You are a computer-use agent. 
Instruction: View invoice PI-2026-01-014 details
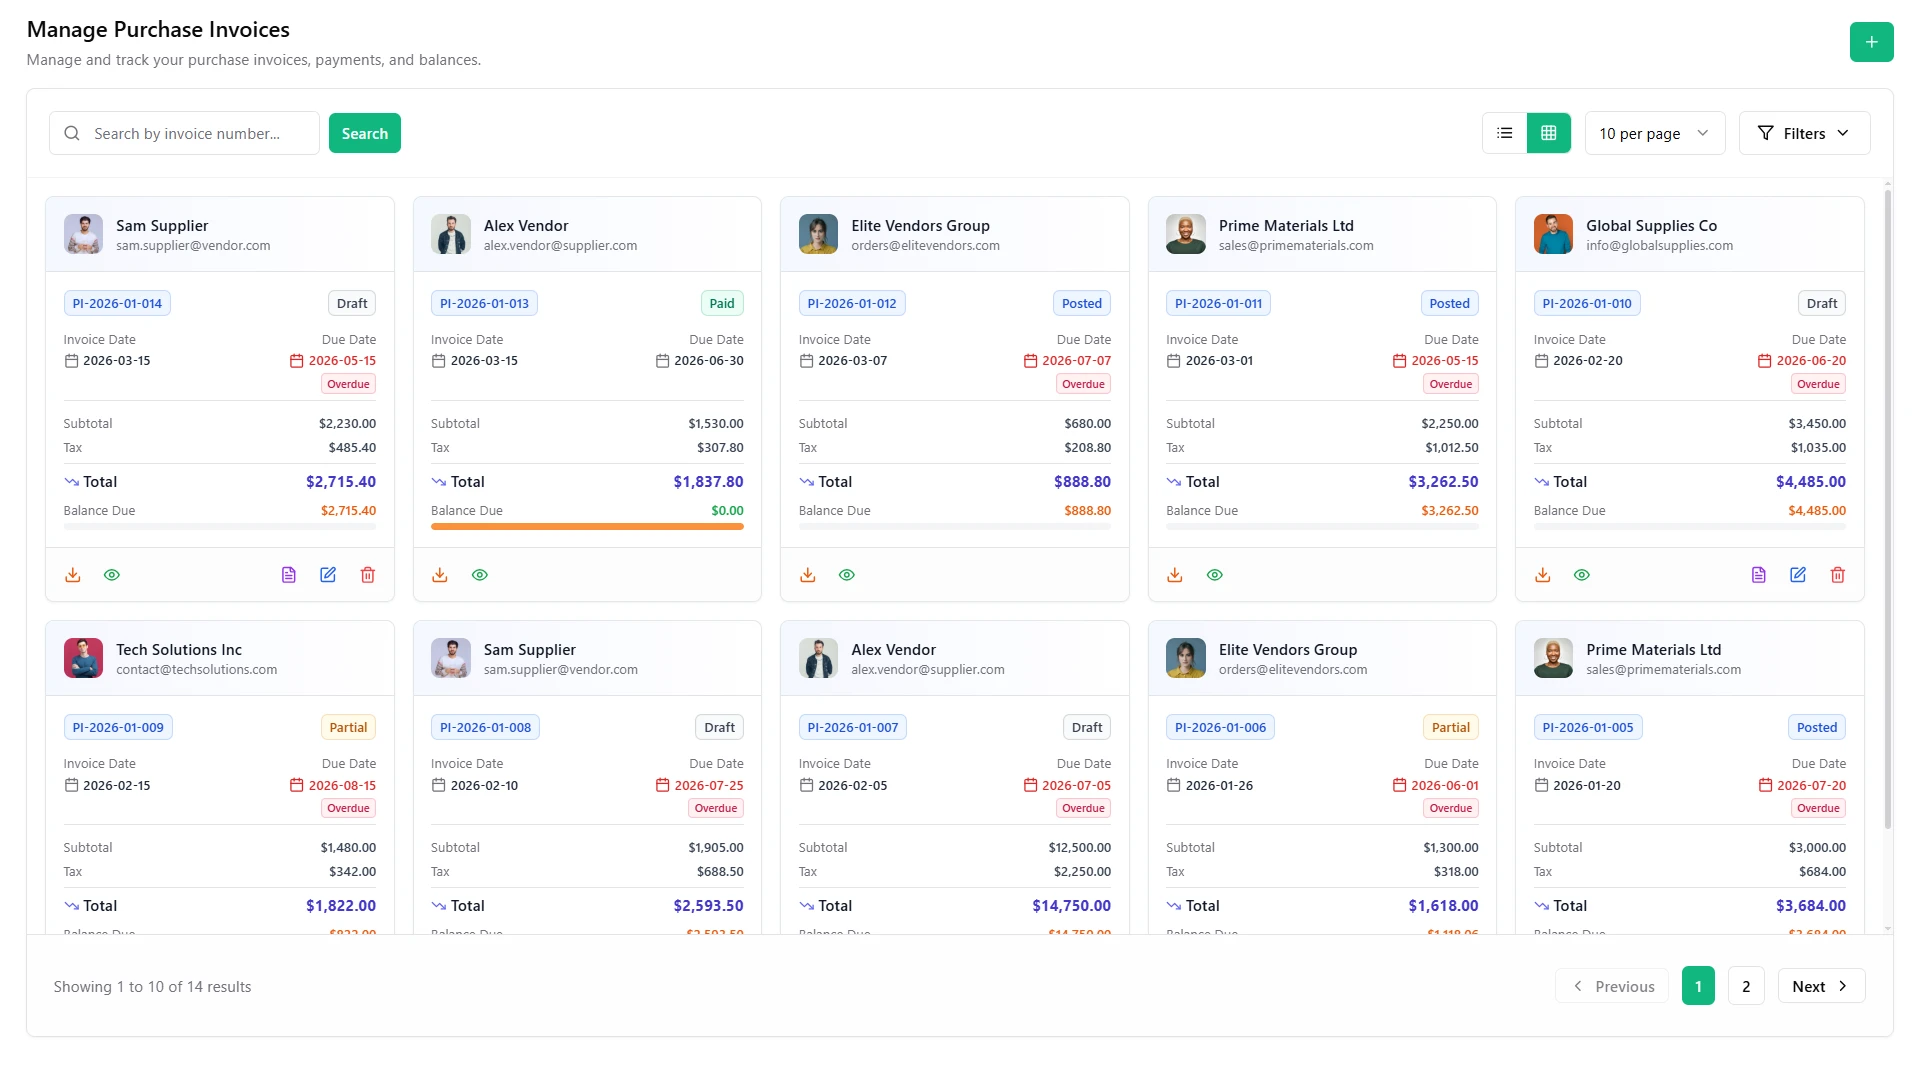(112, 575)
